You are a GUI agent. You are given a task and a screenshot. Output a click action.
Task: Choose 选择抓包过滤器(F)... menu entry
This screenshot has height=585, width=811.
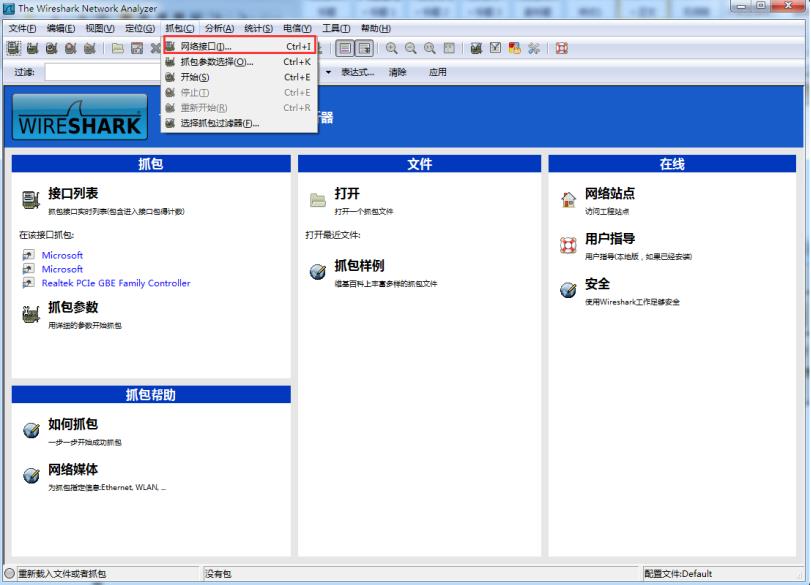tap(239, 123)
